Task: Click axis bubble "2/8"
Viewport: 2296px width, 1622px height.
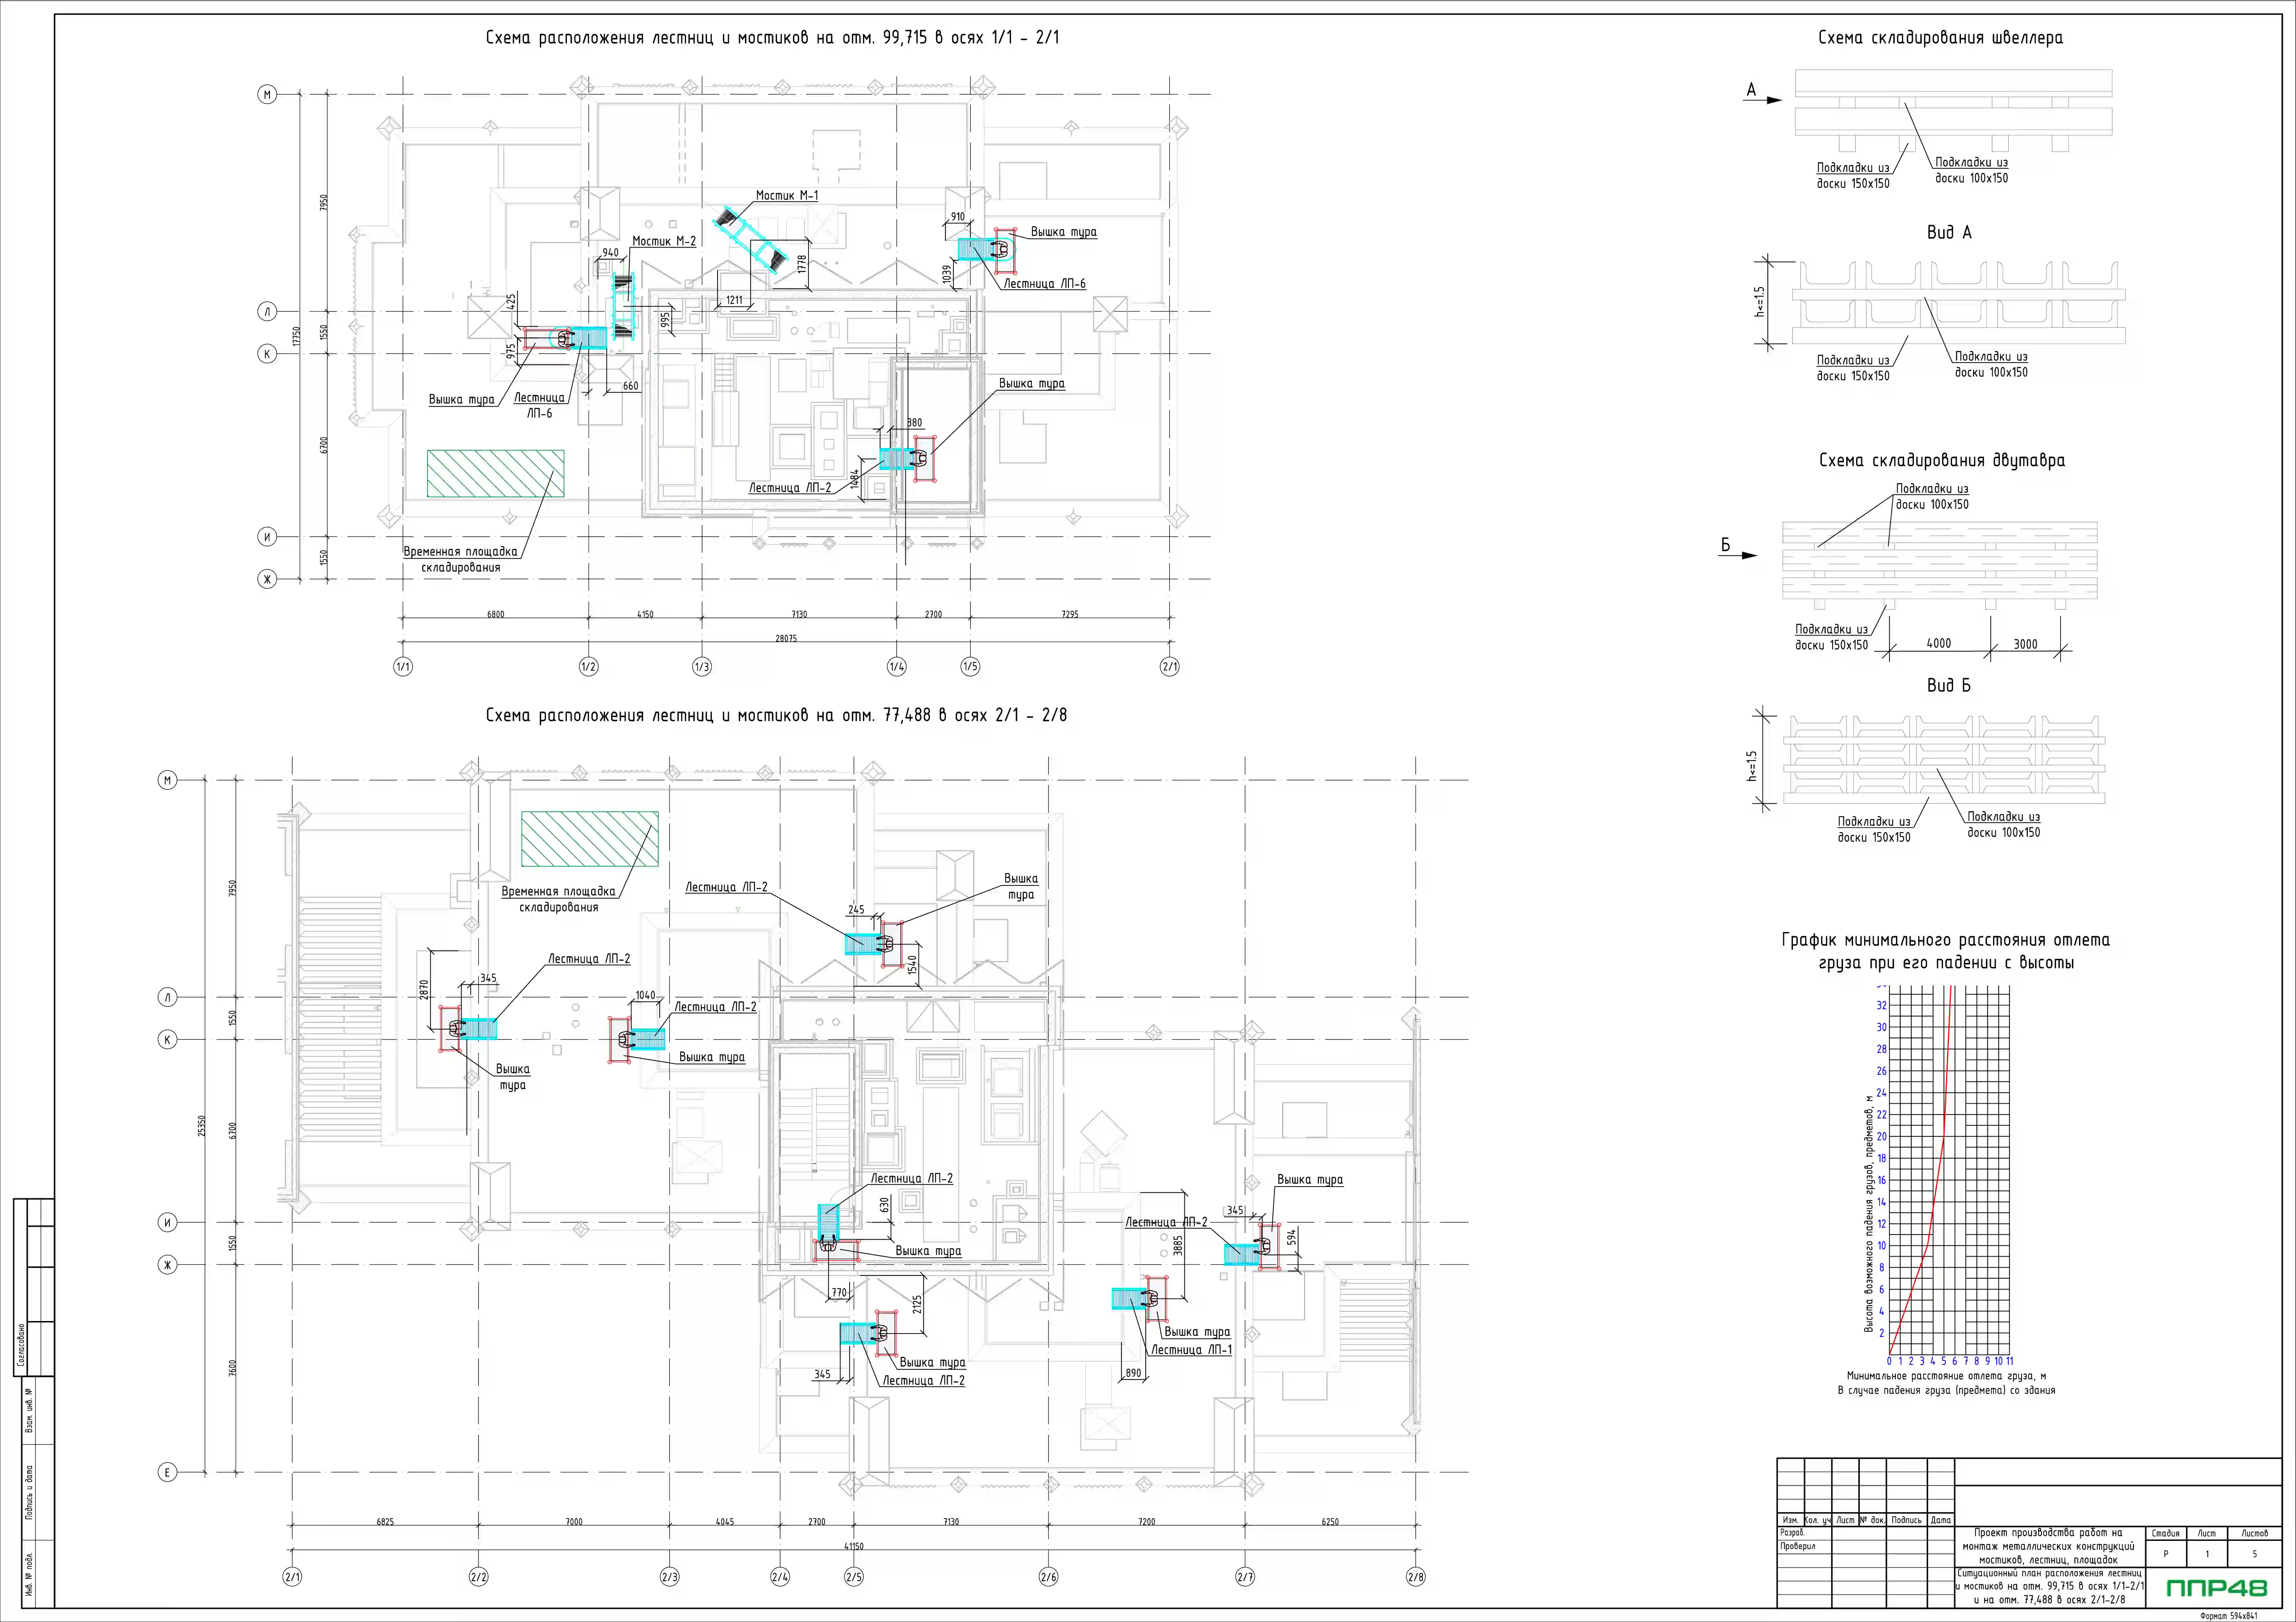Action: (1416, 1577)
